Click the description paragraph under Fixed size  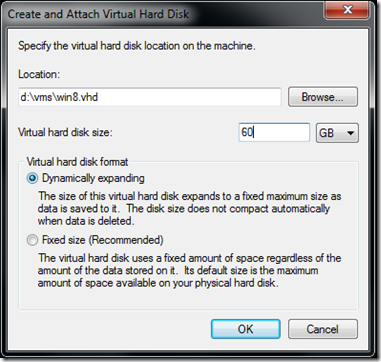click(189, 270)
